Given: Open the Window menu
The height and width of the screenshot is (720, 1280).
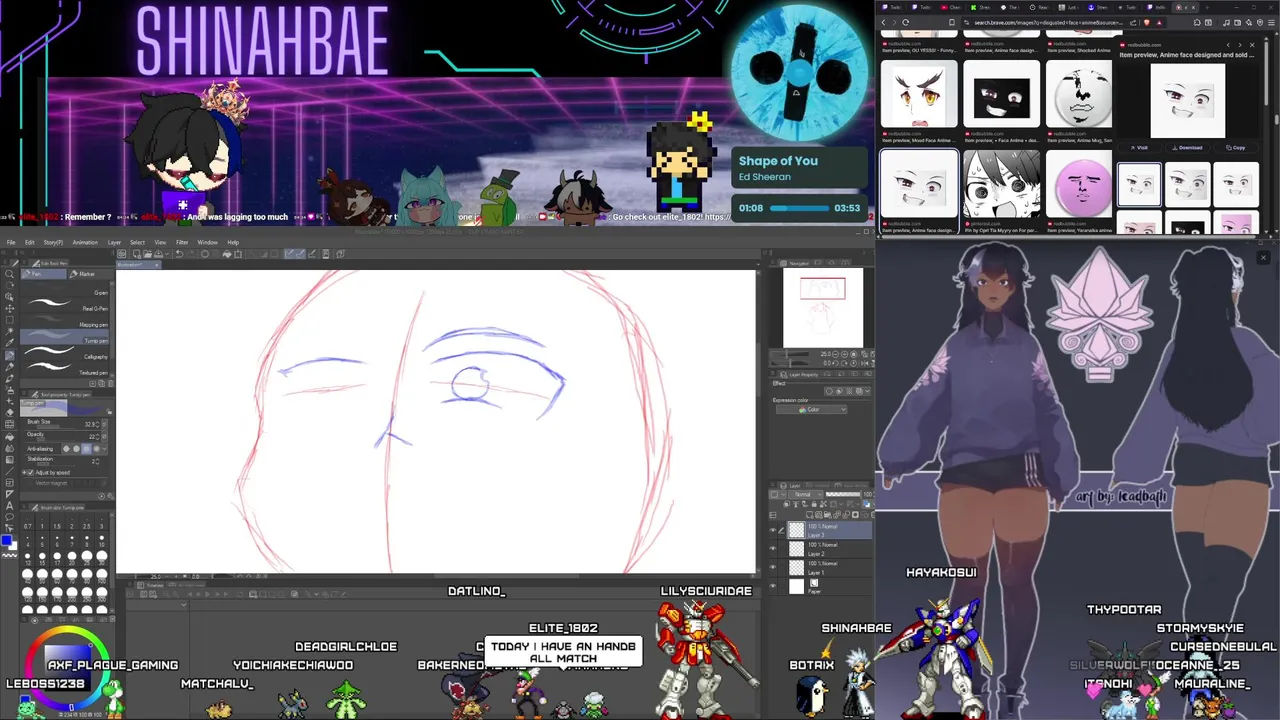Looking at the screenshot, I should 207,242.
